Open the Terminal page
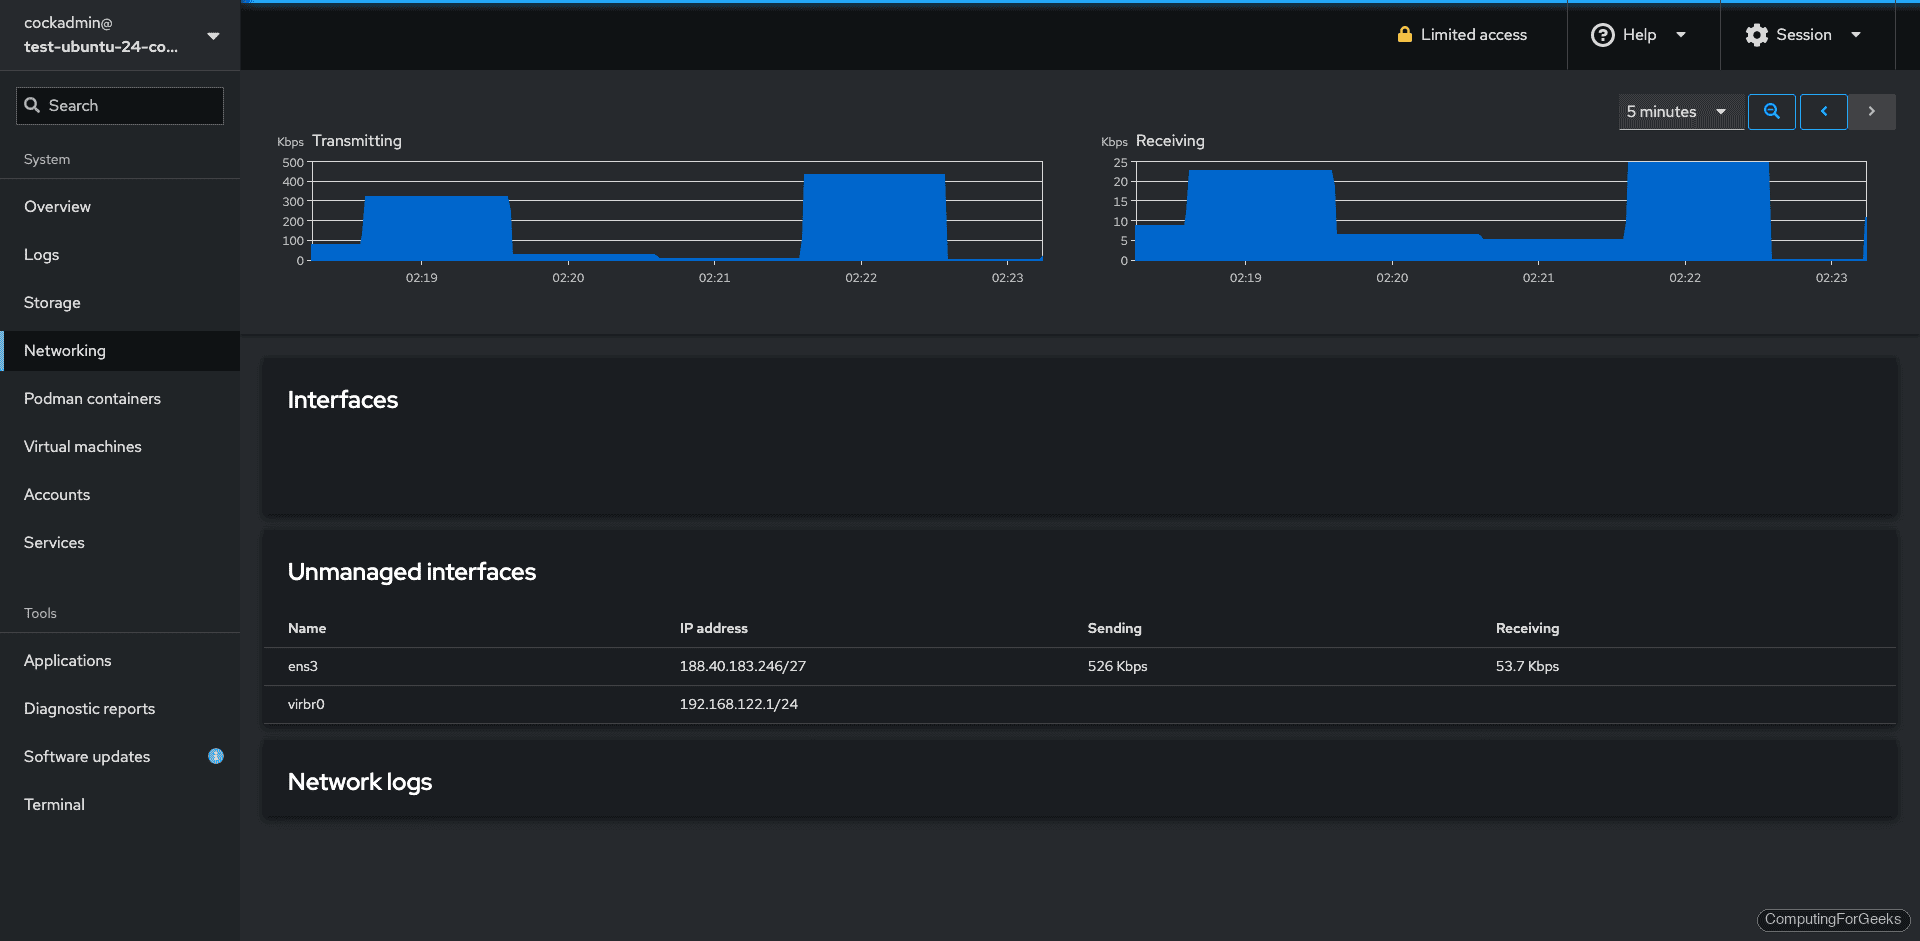 pyautogui.click(x=53, y=803)
